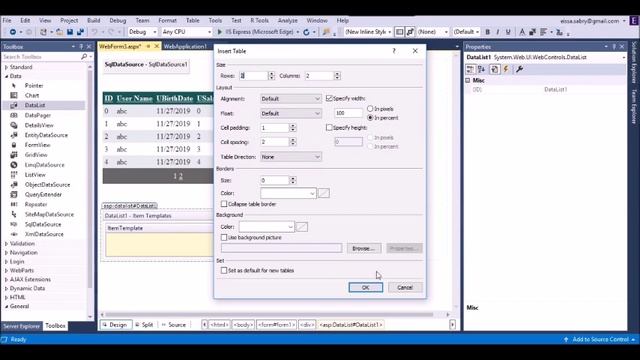640x360 pixels.
Task: Select the width In percent radio button
Action: pos(370,118)
